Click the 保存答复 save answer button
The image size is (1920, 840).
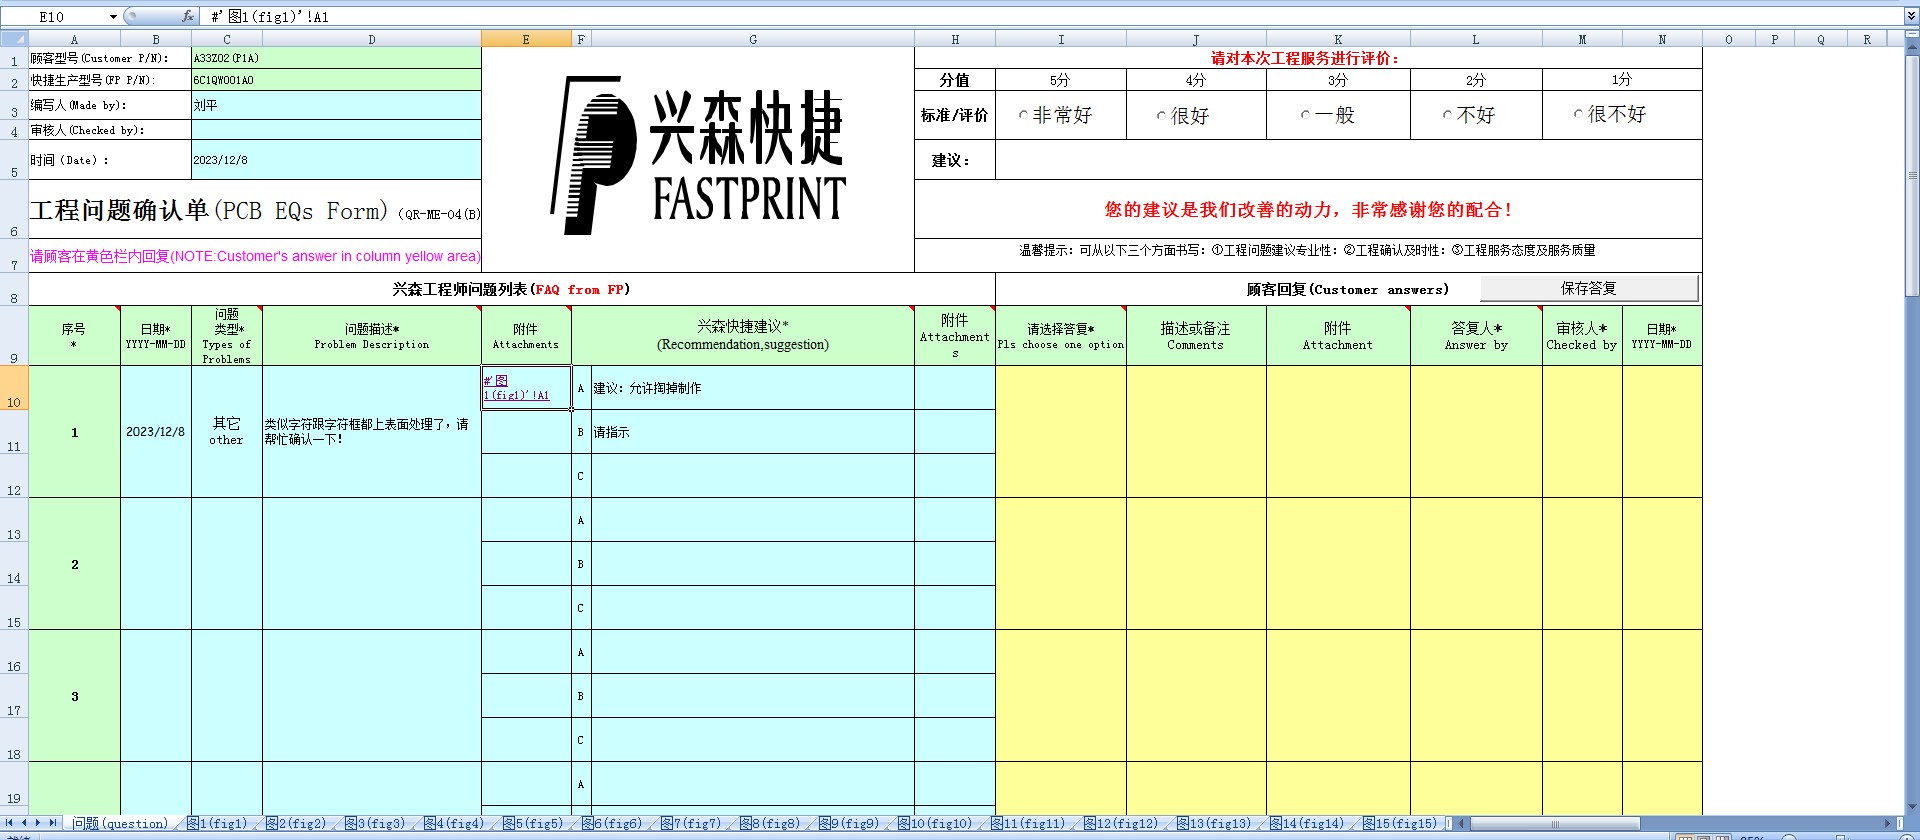coord(1589,288)
